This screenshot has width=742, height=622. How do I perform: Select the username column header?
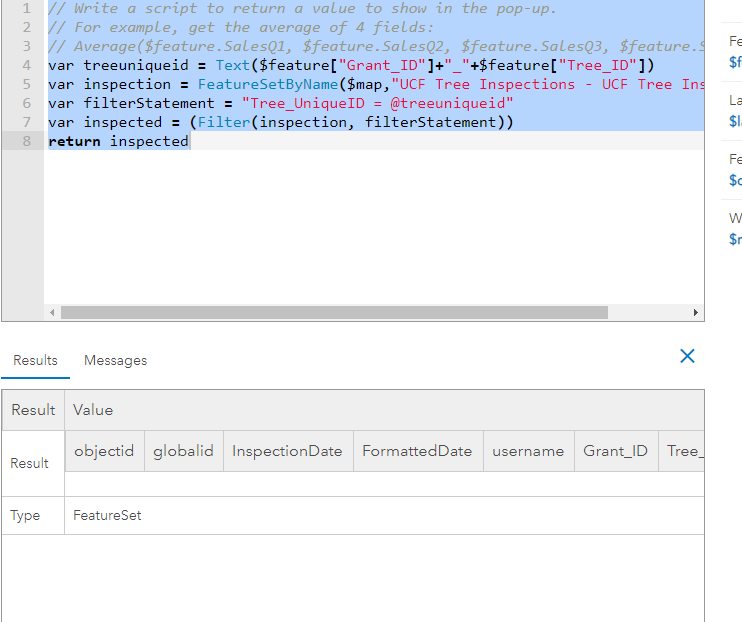pyautogui.click(x=528, y=451)
